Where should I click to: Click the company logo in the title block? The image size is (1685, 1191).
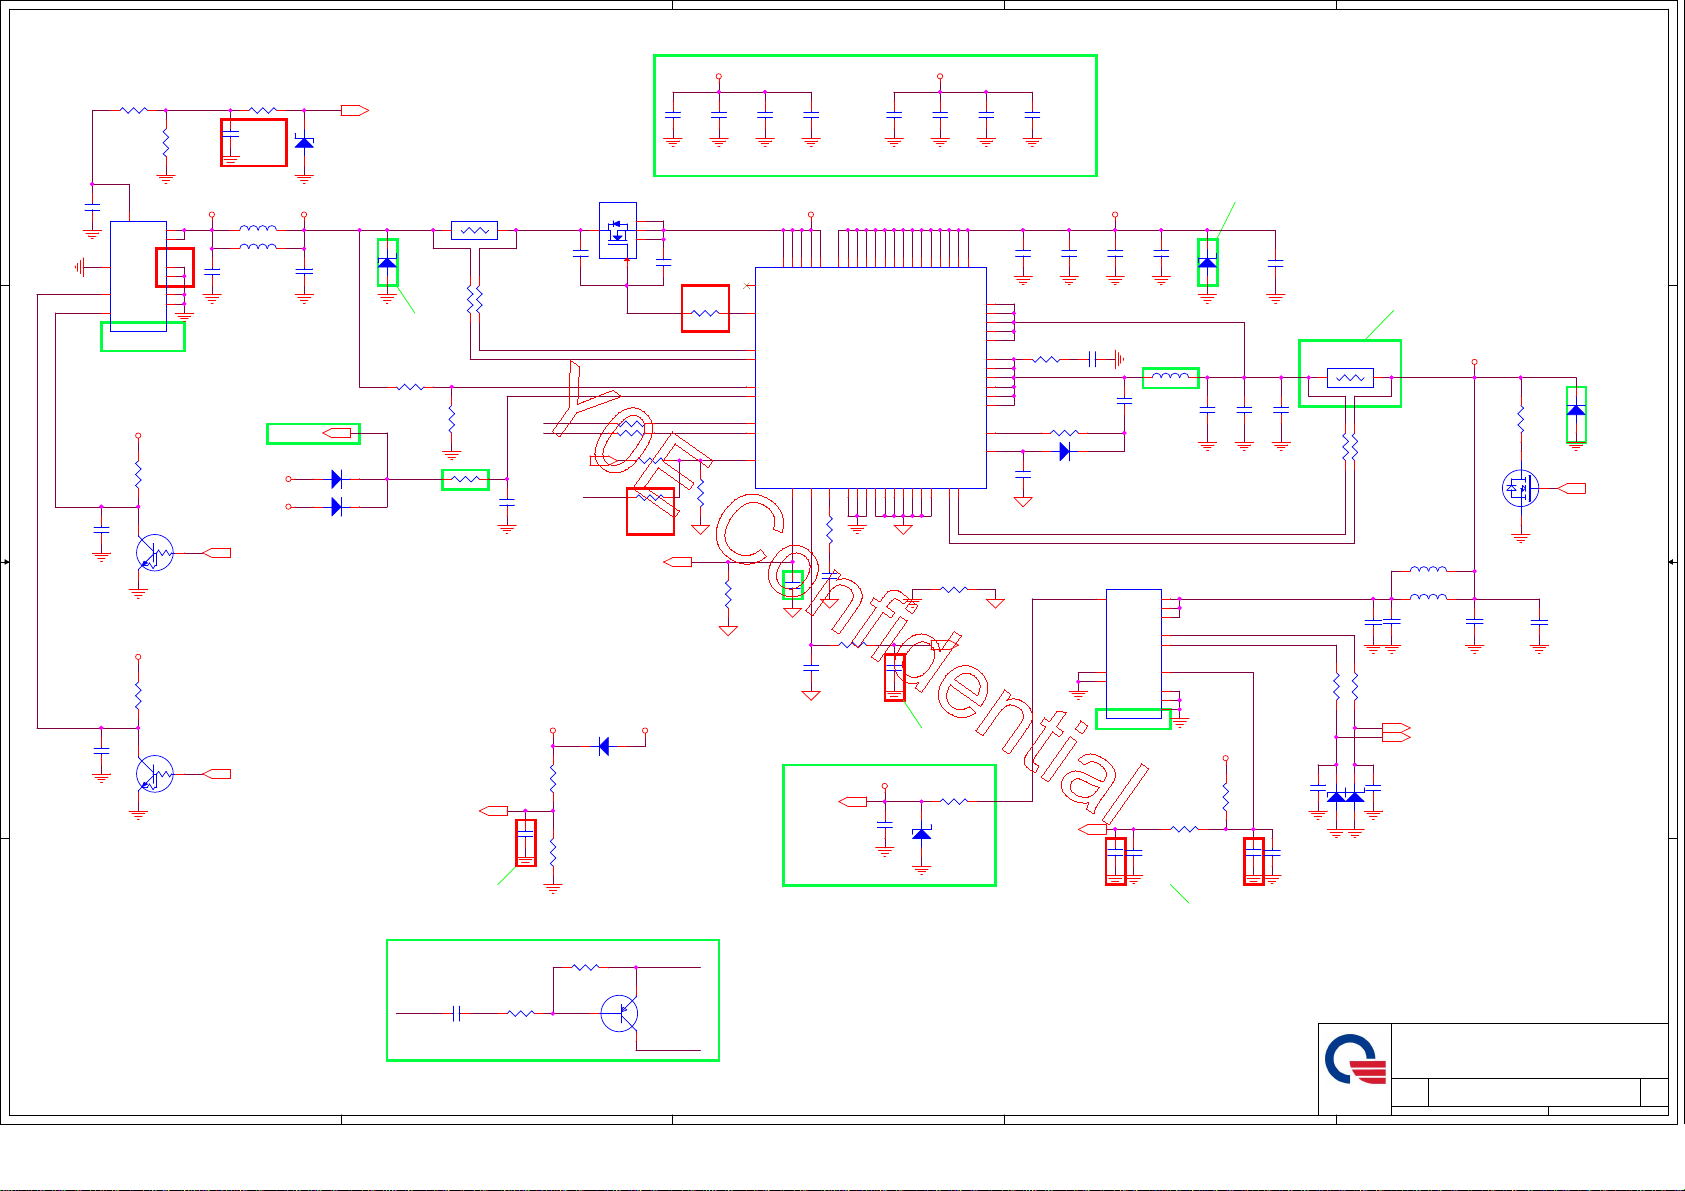coord(1355,1060)
